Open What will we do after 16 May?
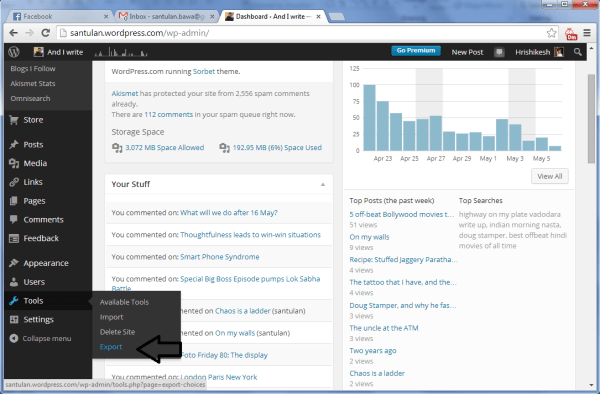This screenshot has height=394, width=600. pos(229,213)
